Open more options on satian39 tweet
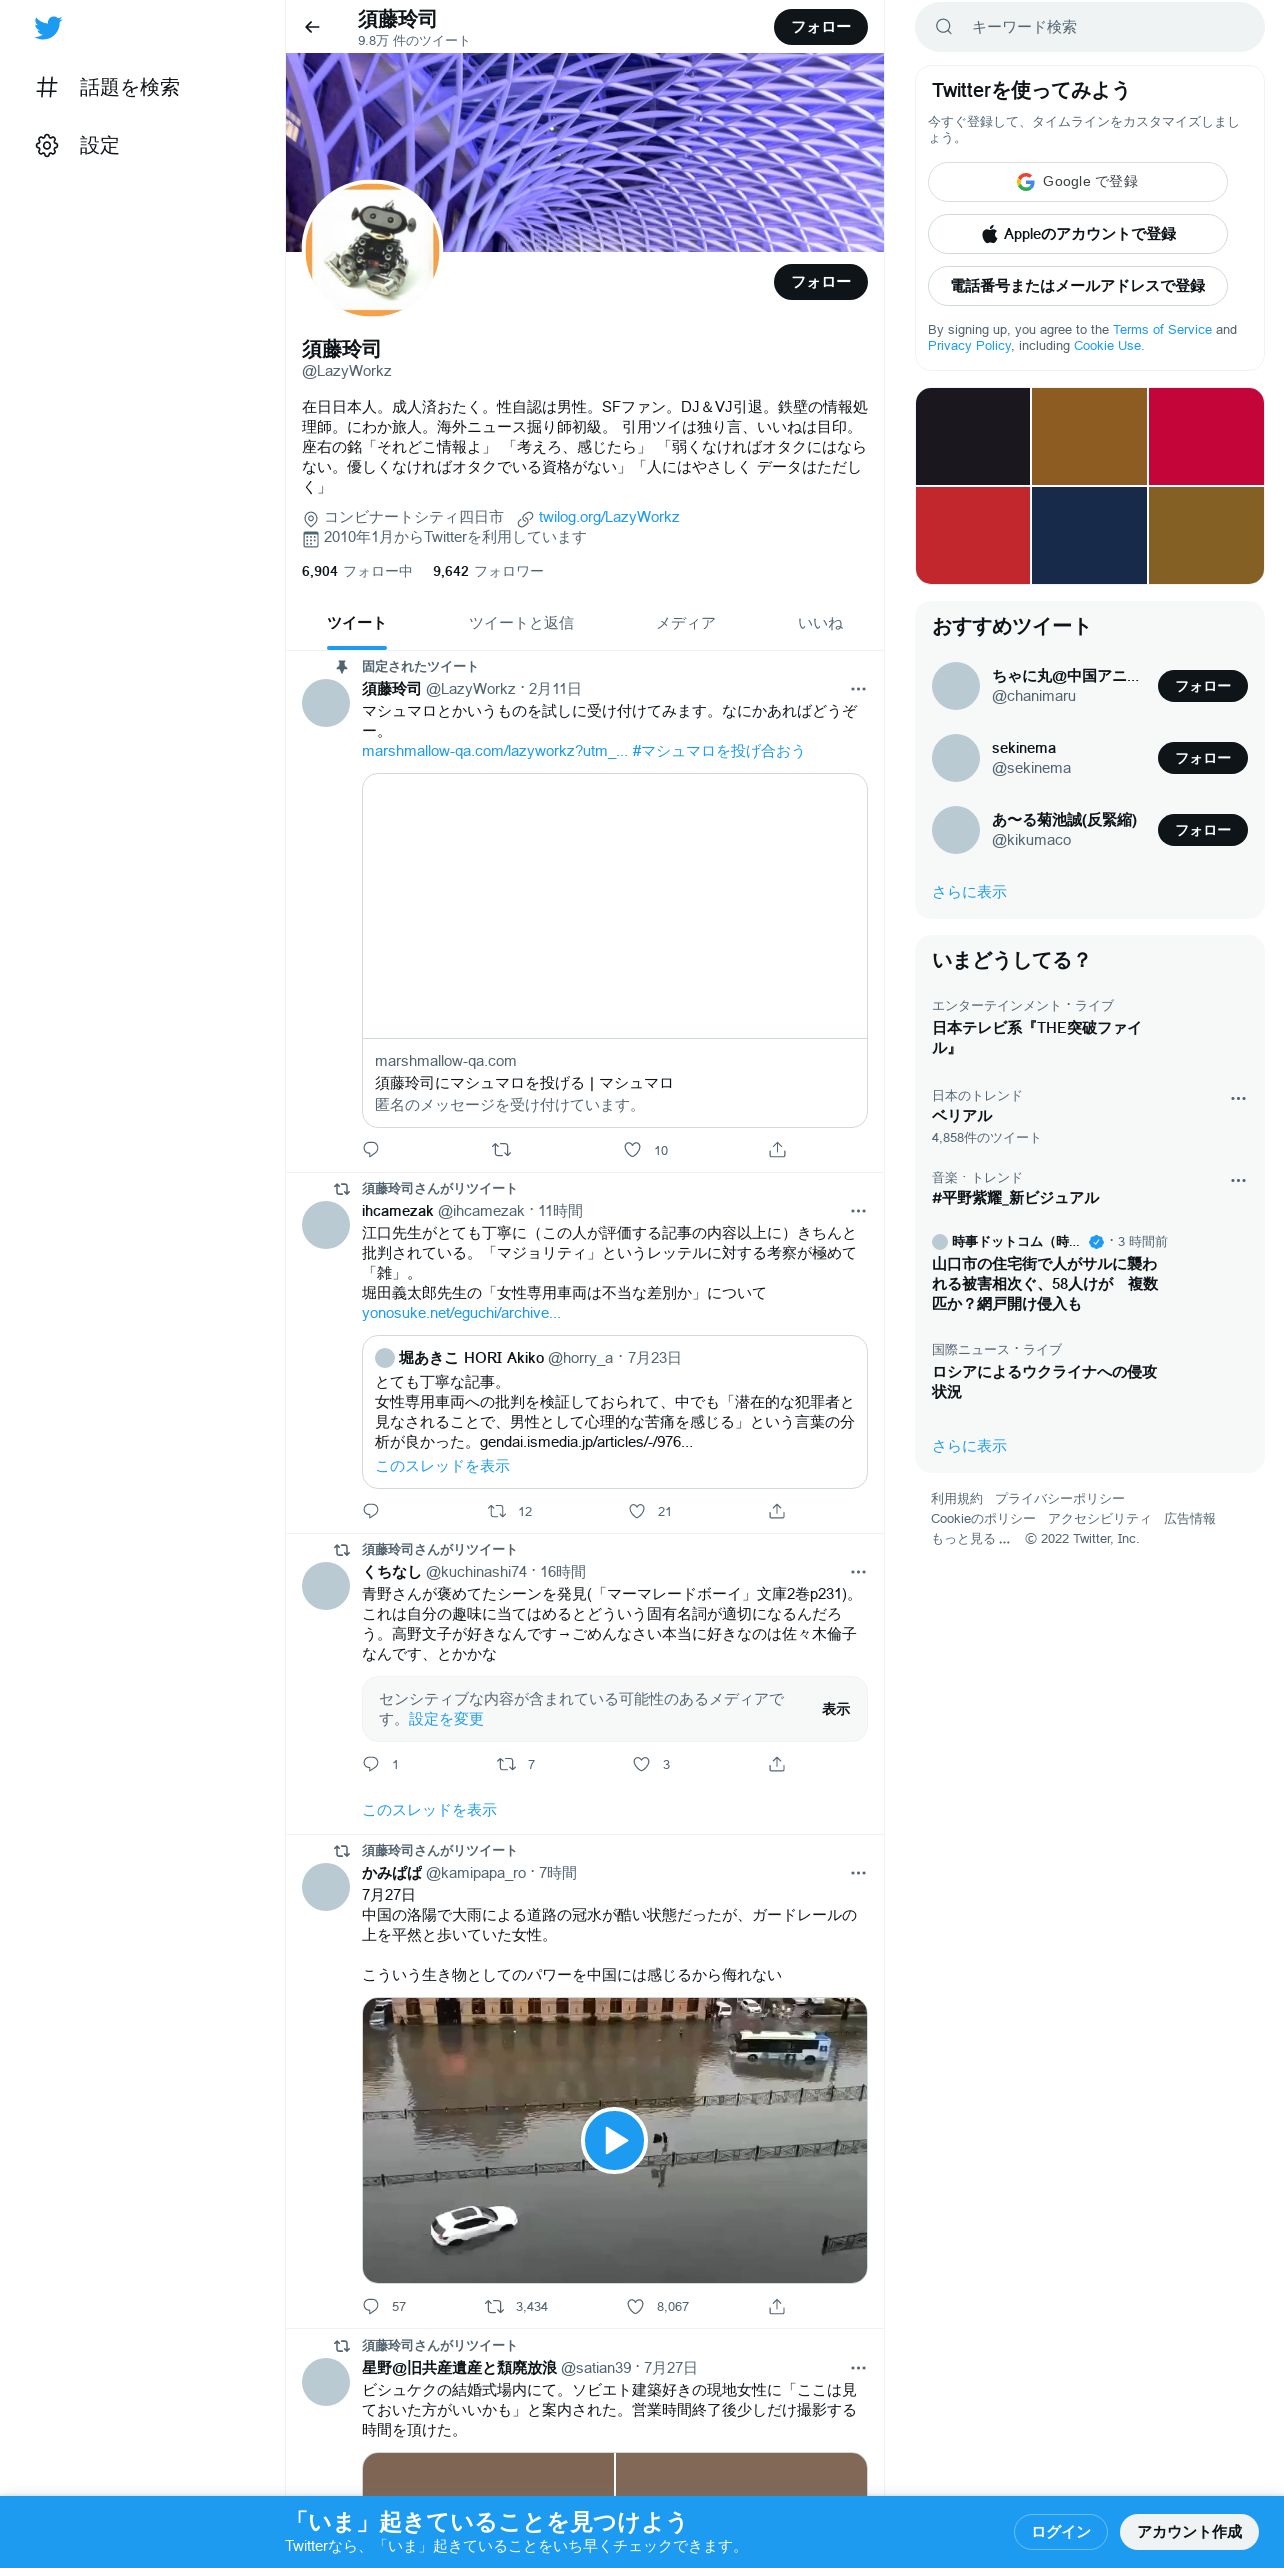Viewport: 1284px width, 2568px height. point(858,2368)
